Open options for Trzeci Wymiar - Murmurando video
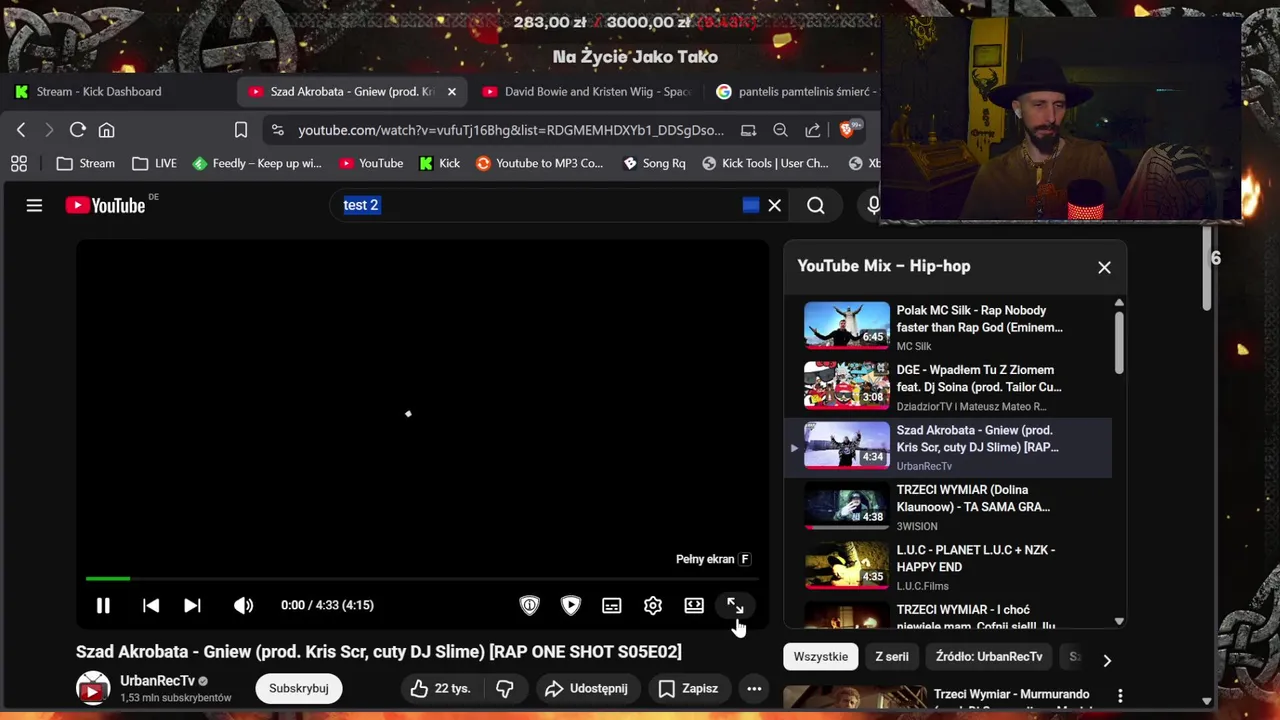This screenshot has width=1280, height=720. (x=1120, y=695)
